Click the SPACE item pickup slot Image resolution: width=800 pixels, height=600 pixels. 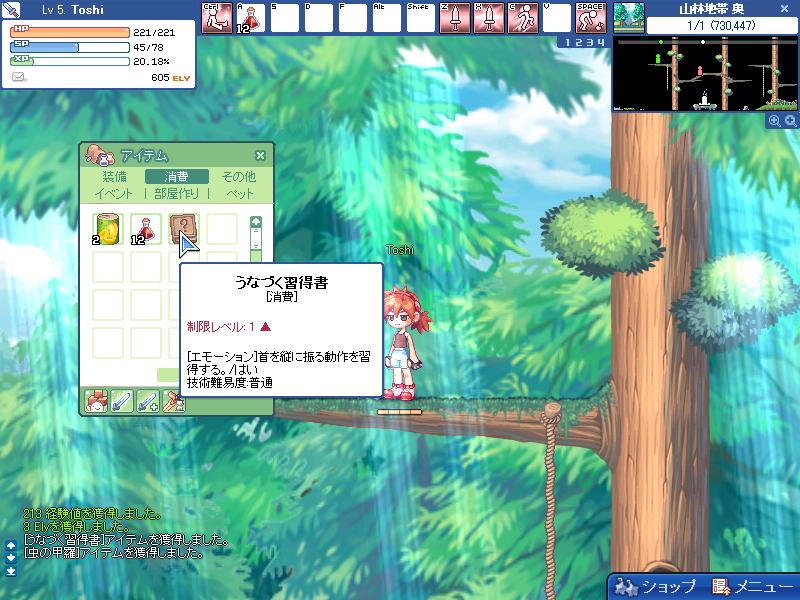pos(591,18)
